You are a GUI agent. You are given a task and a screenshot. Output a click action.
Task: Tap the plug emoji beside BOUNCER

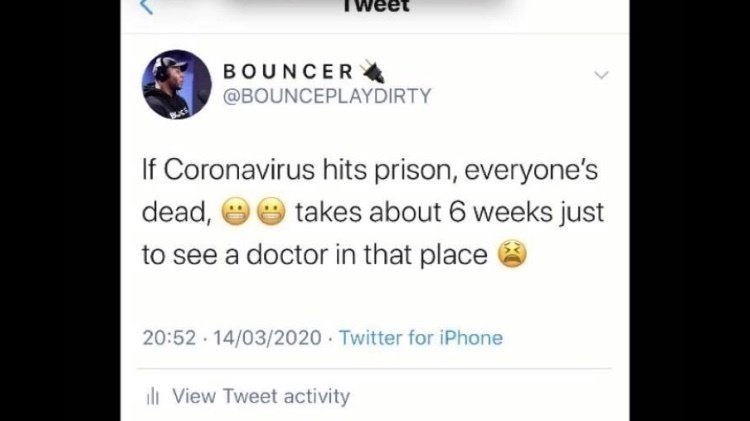click(x=373, y=72)
